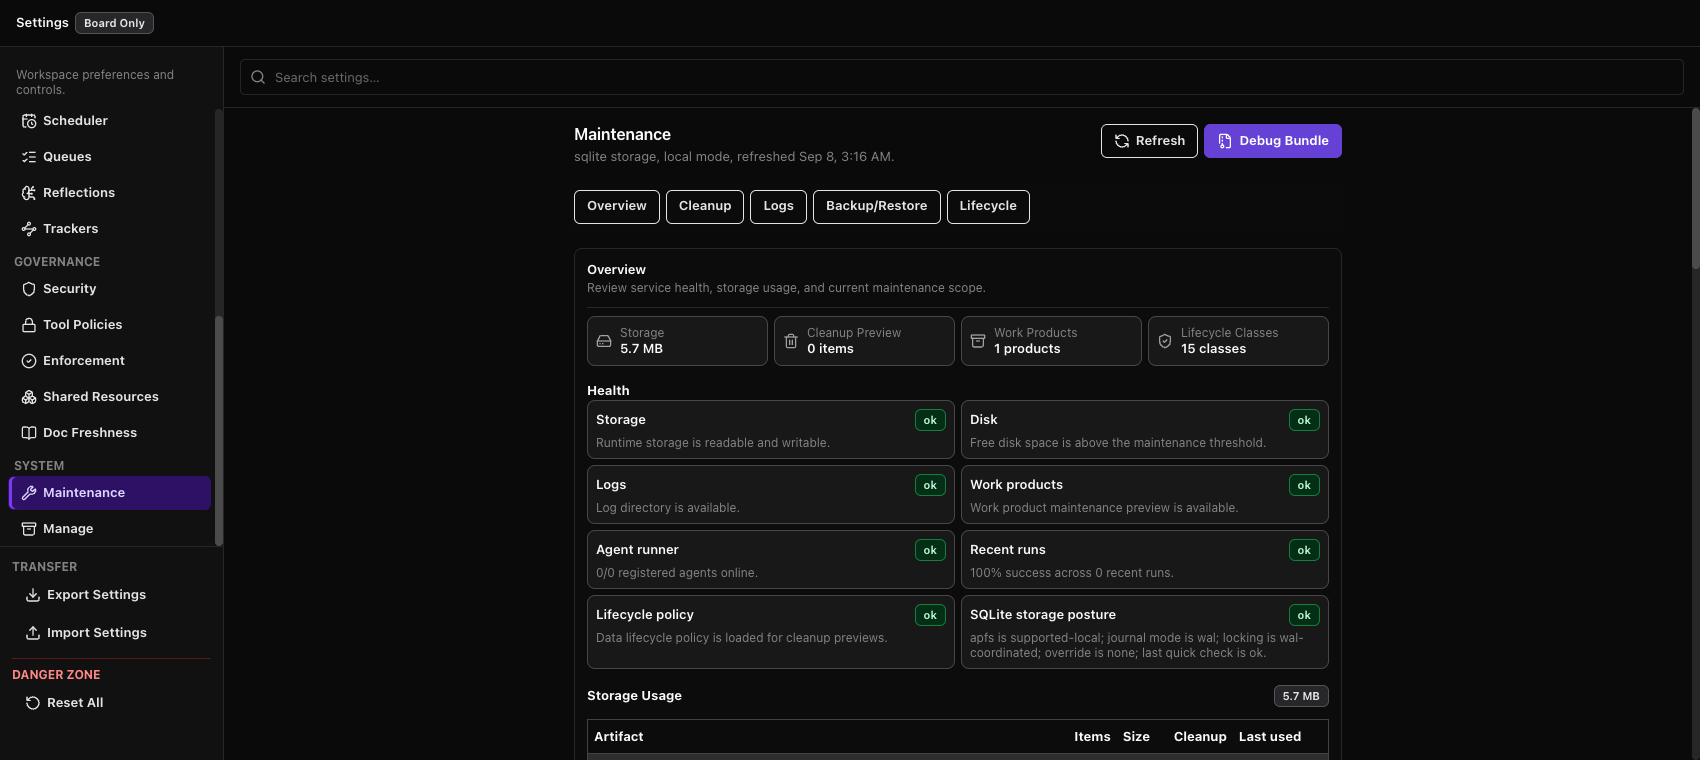
Task: Open Reflections via its sidebar icon
Action: tap(29, 193)
